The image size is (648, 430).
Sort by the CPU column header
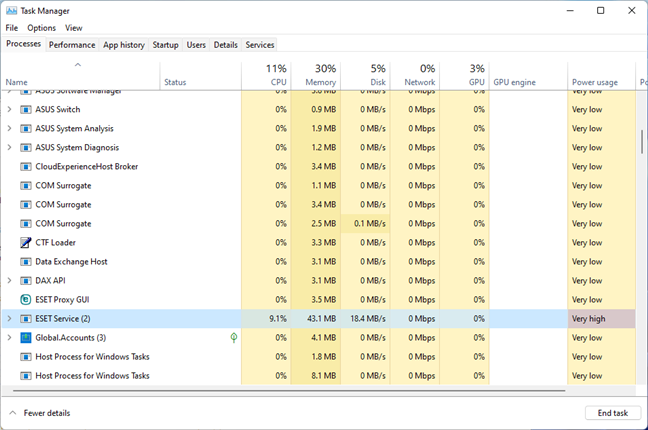266,76
